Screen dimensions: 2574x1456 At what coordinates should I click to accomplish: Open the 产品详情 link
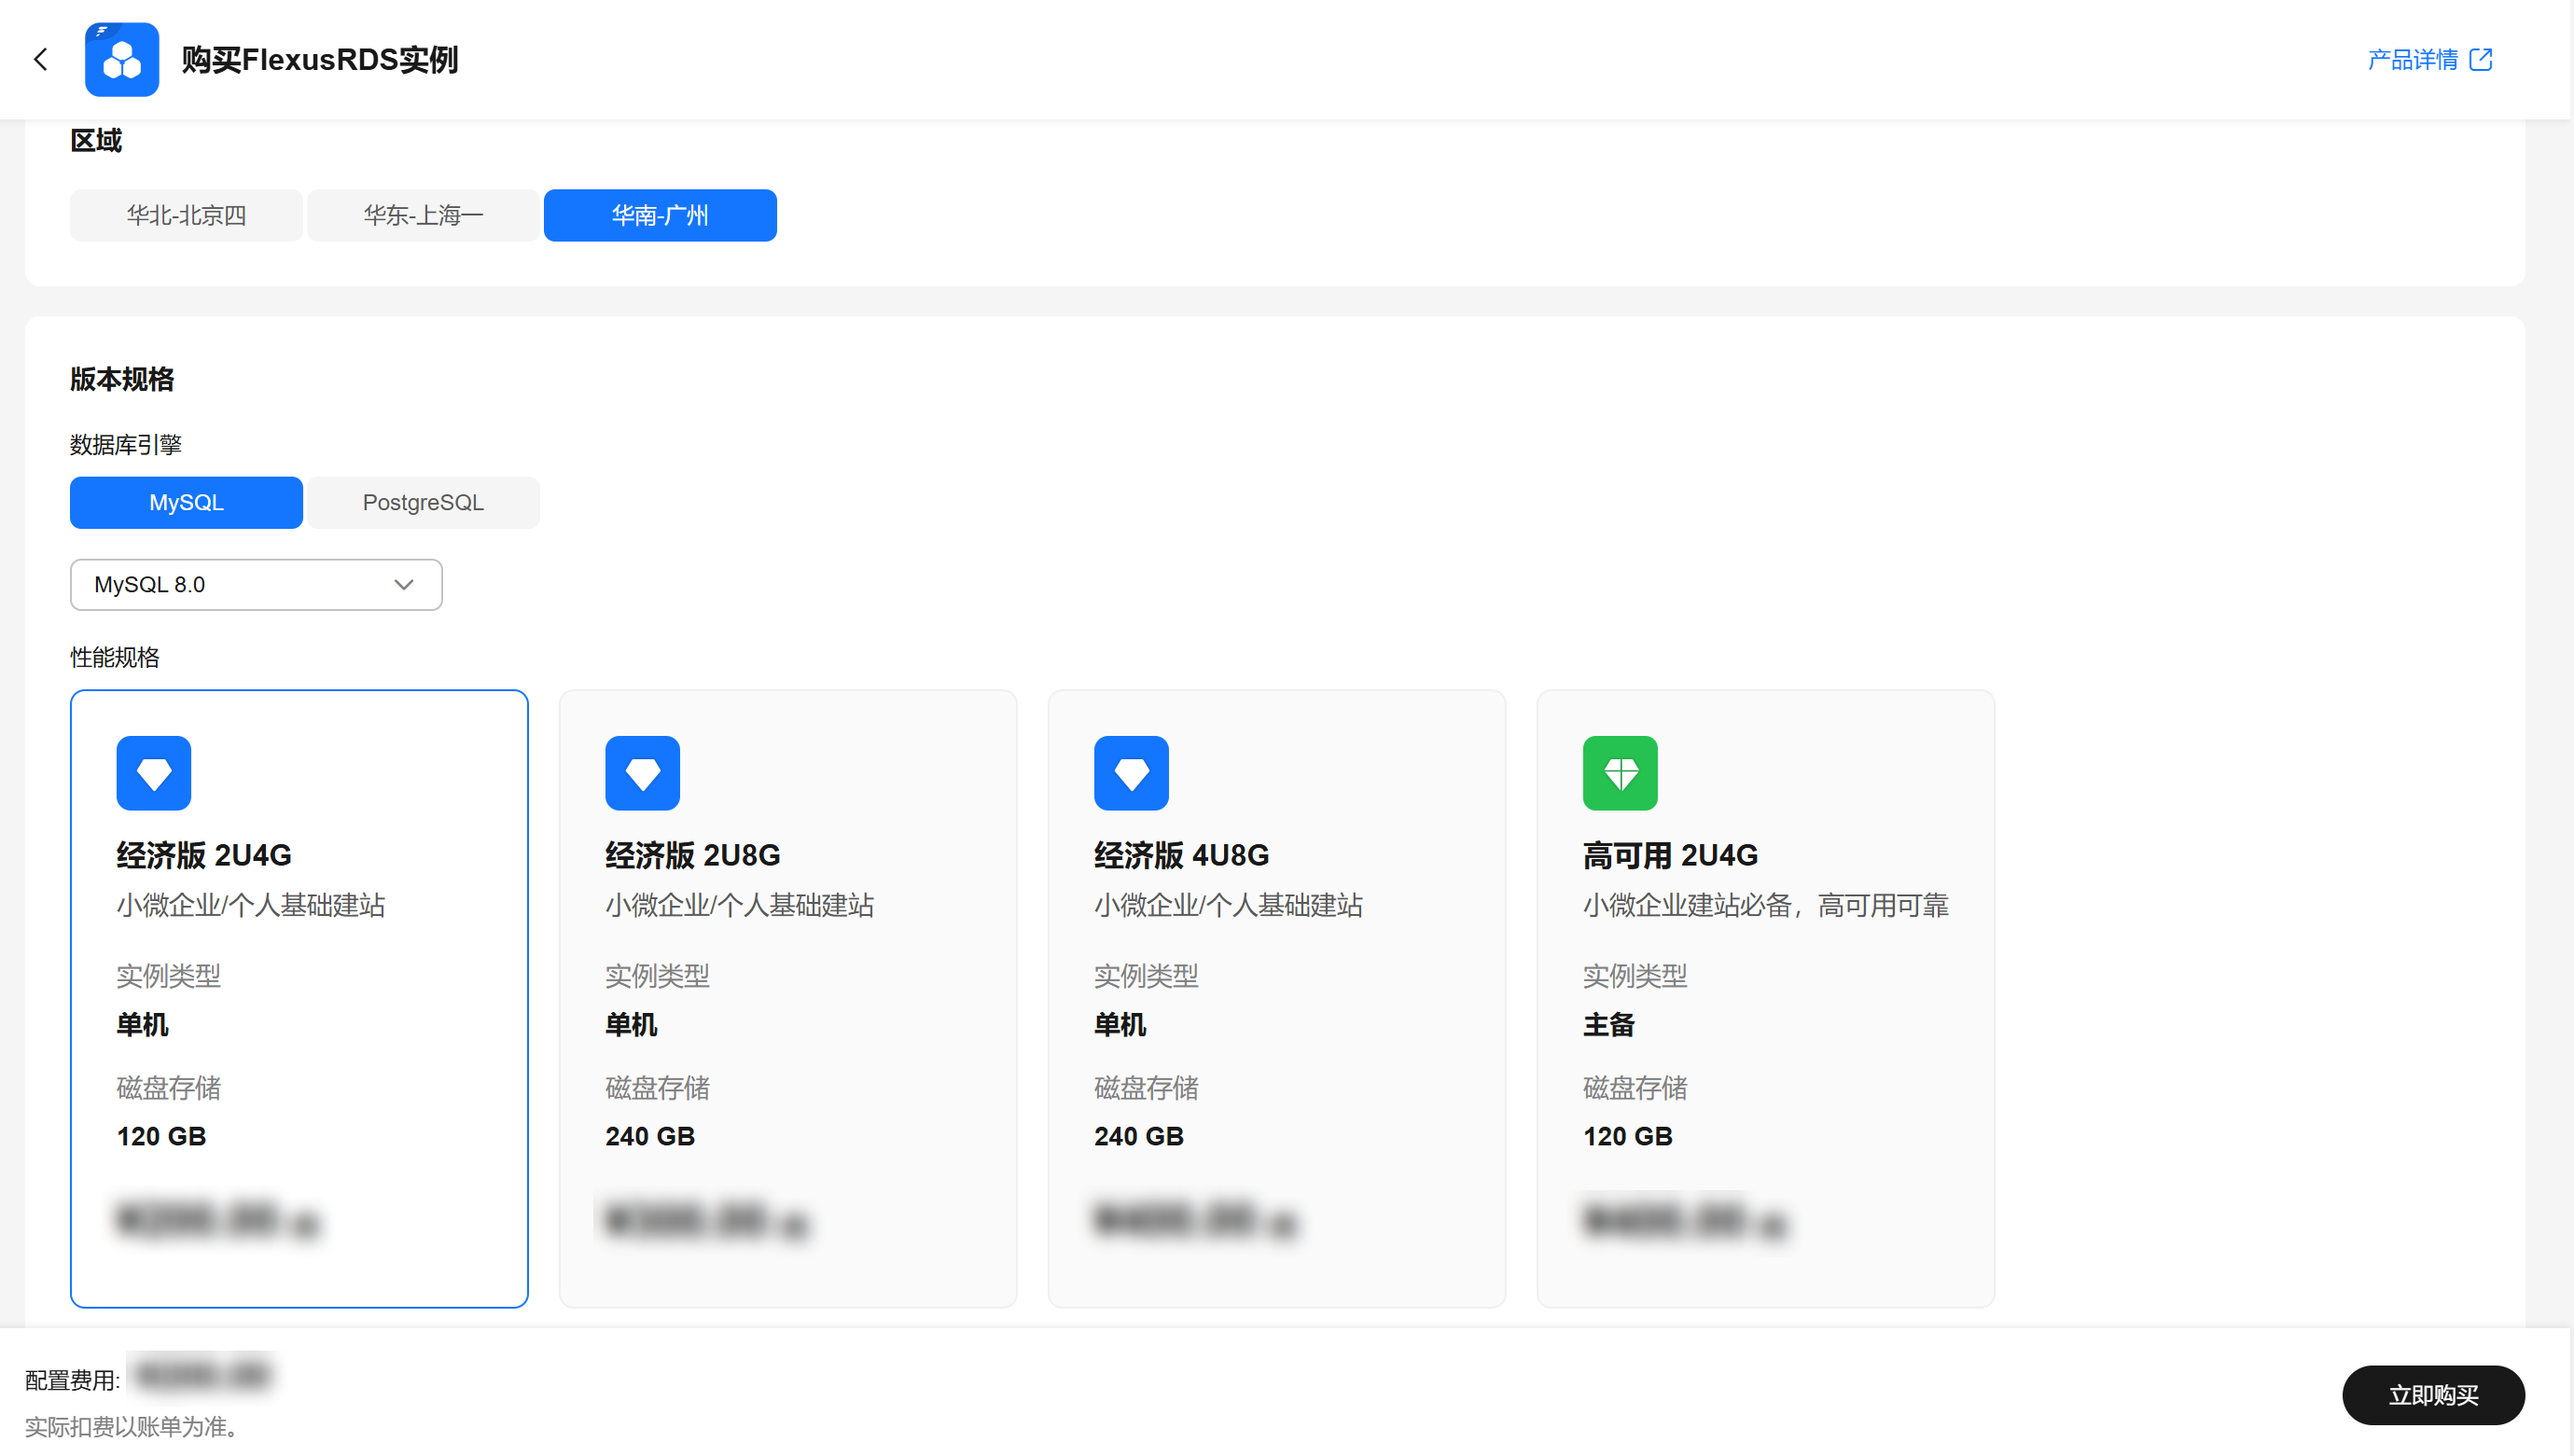click(2413, 60)
